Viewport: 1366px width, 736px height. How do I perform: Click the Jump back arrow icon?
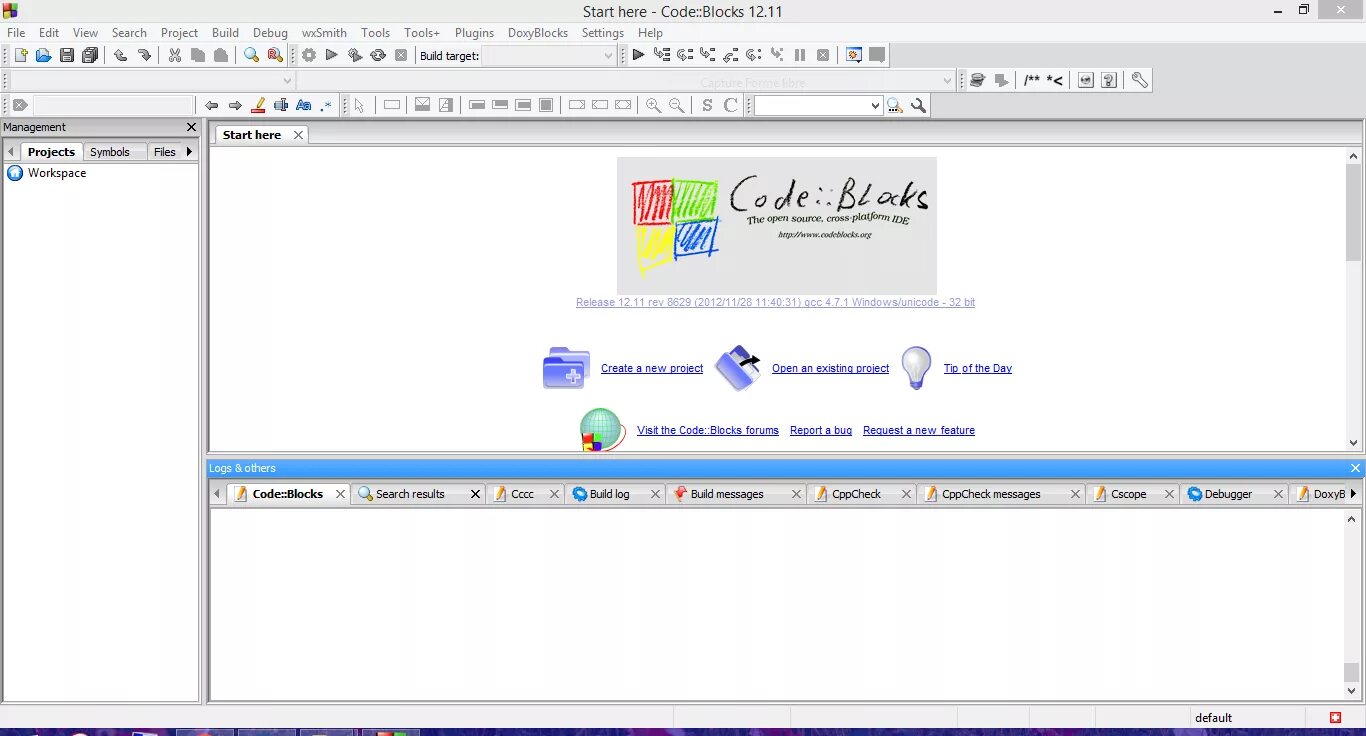212,105
